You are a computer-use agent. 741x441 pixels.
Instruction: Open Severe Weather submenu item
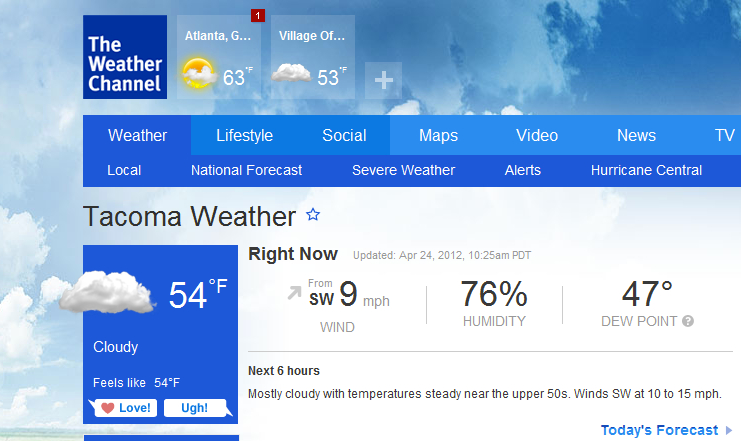(x=403, y=170)
